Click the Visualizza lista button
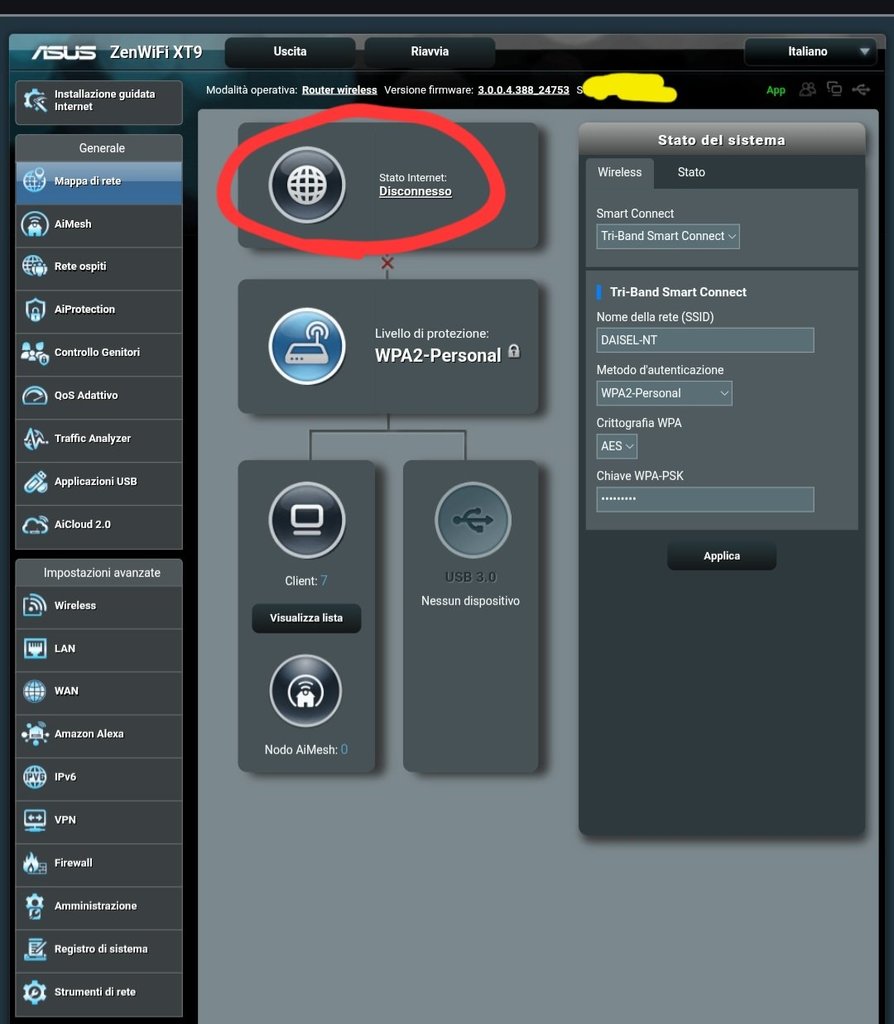 (306, 618)
